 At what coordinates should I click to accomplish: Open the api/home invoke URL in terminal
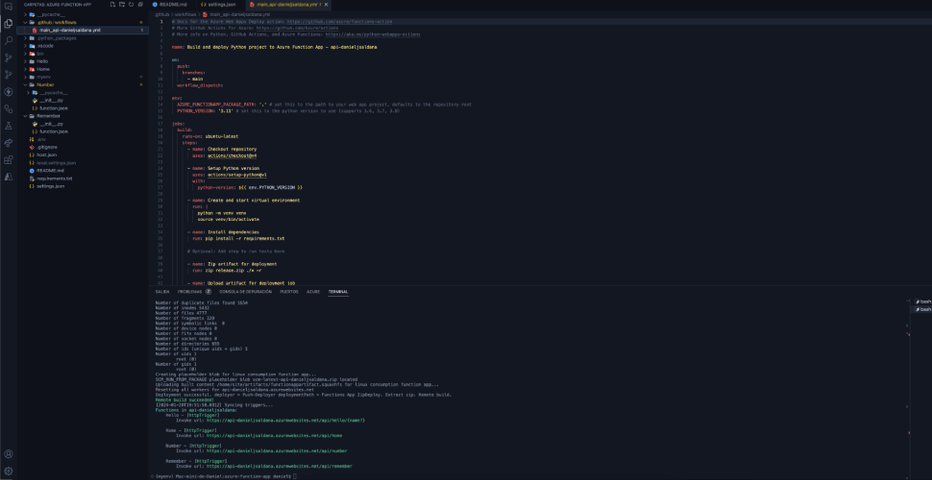[x=274, y=435]
